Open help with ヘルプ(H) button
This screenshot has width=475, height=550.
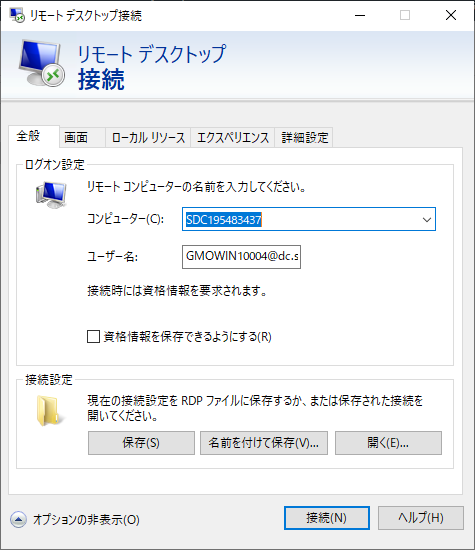click(421, 518)
